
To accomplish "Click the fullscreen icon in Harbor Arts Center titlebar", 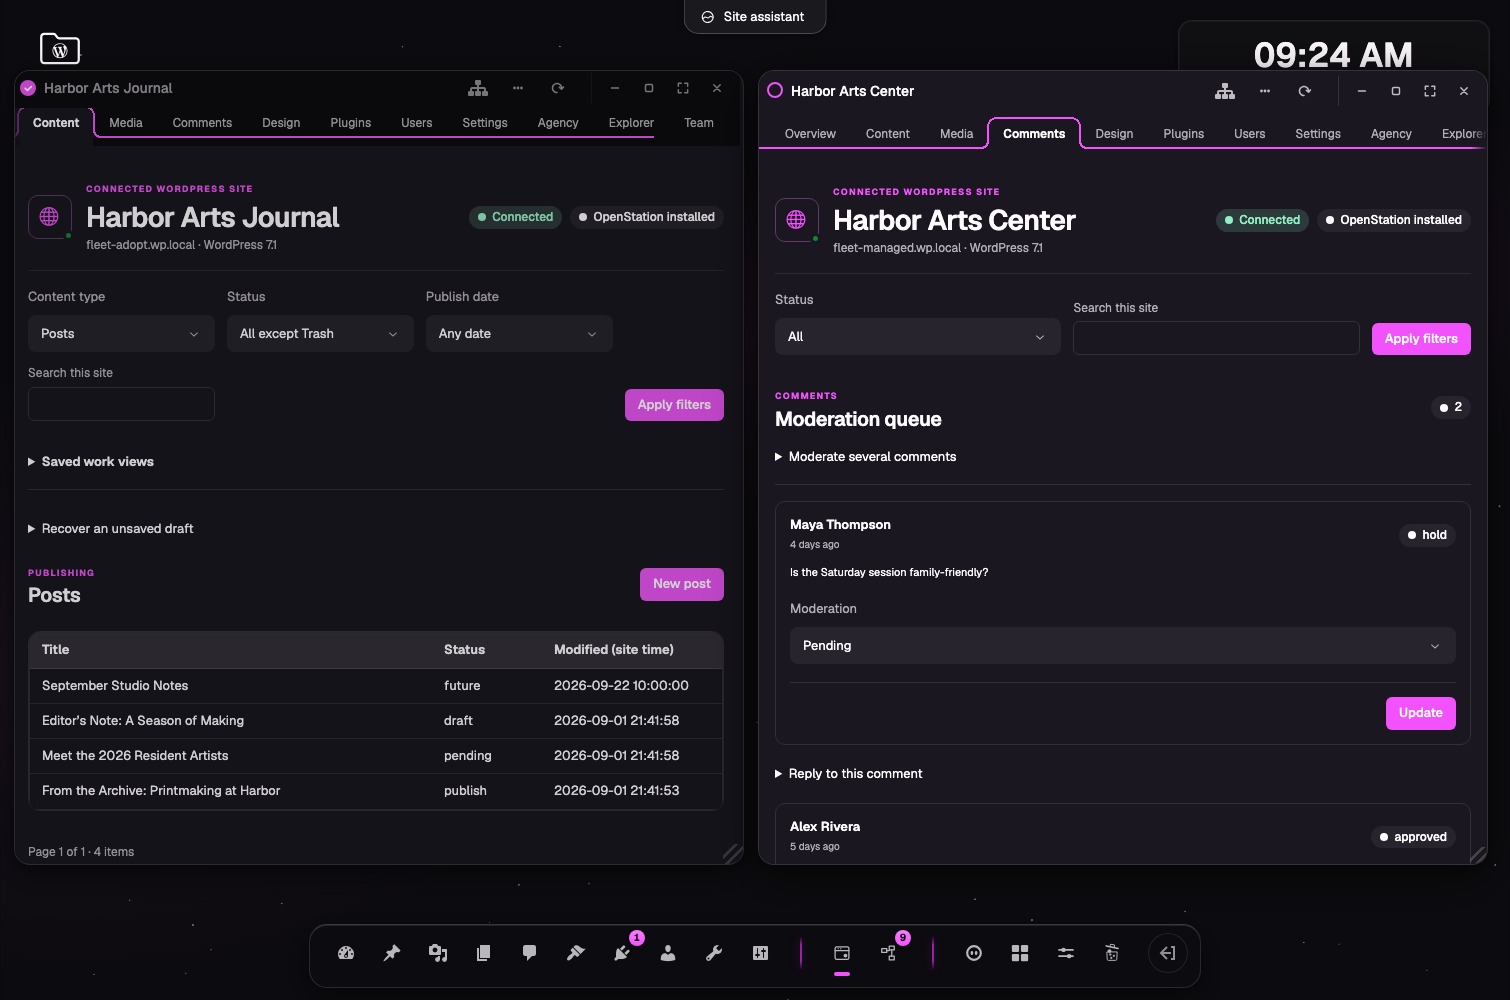I will coord(1430,91).
